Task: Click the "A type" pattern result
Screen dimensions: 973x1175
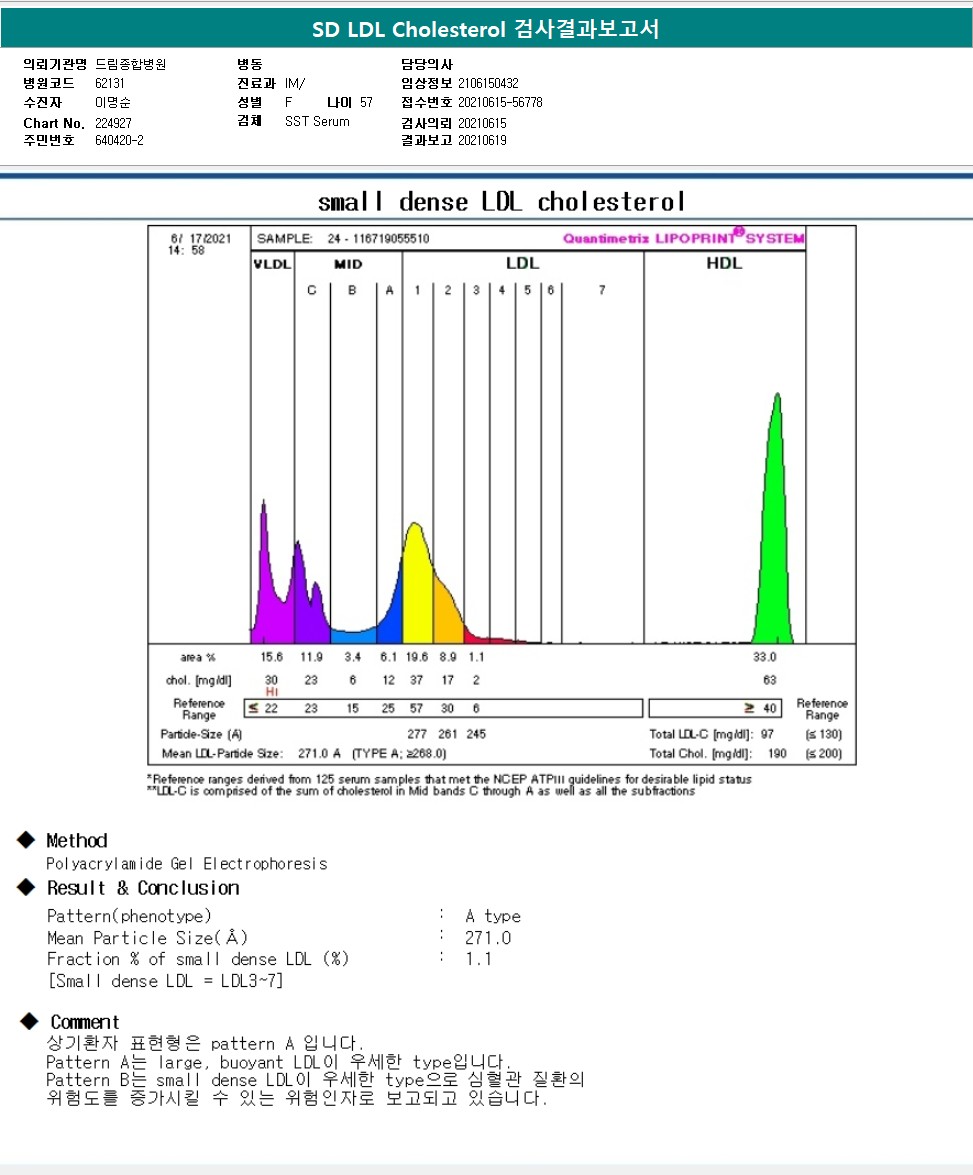Action: (492, 916)
